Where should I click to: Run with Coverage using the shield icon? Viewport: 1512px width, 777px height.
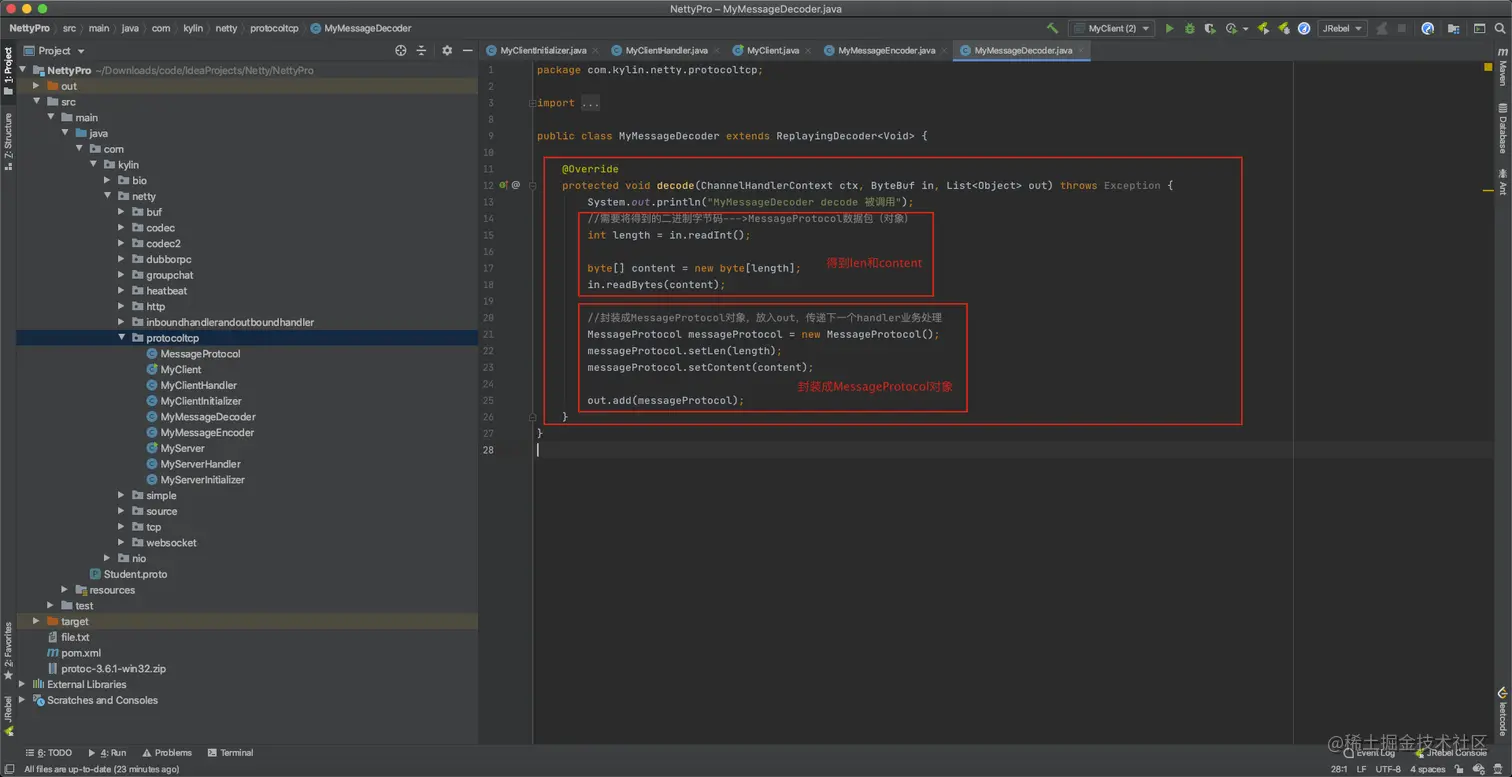(1210, 29)
